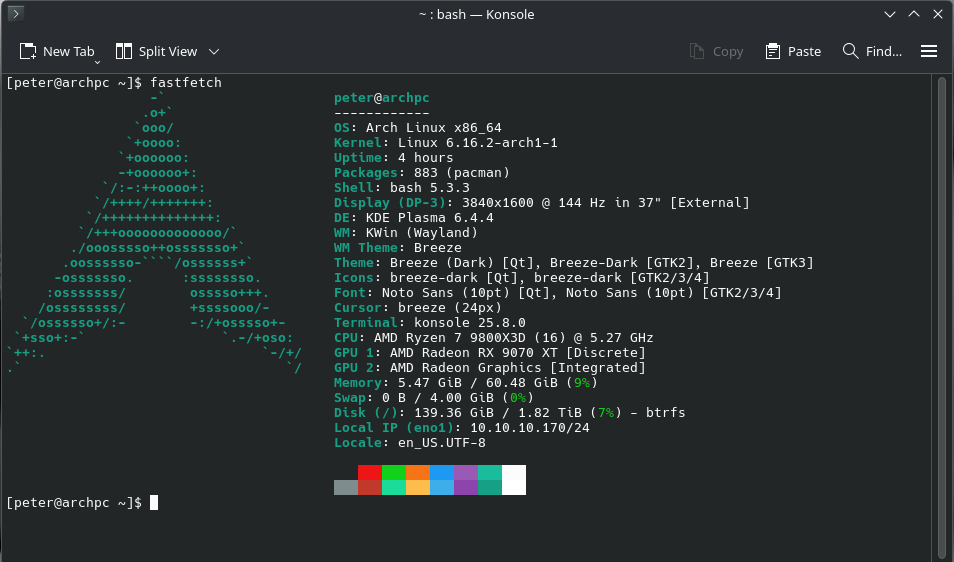Click the bright red swatch in top row
Image resolution: width=954 pixels, height=562 pixels.
(x=370, y=472)
